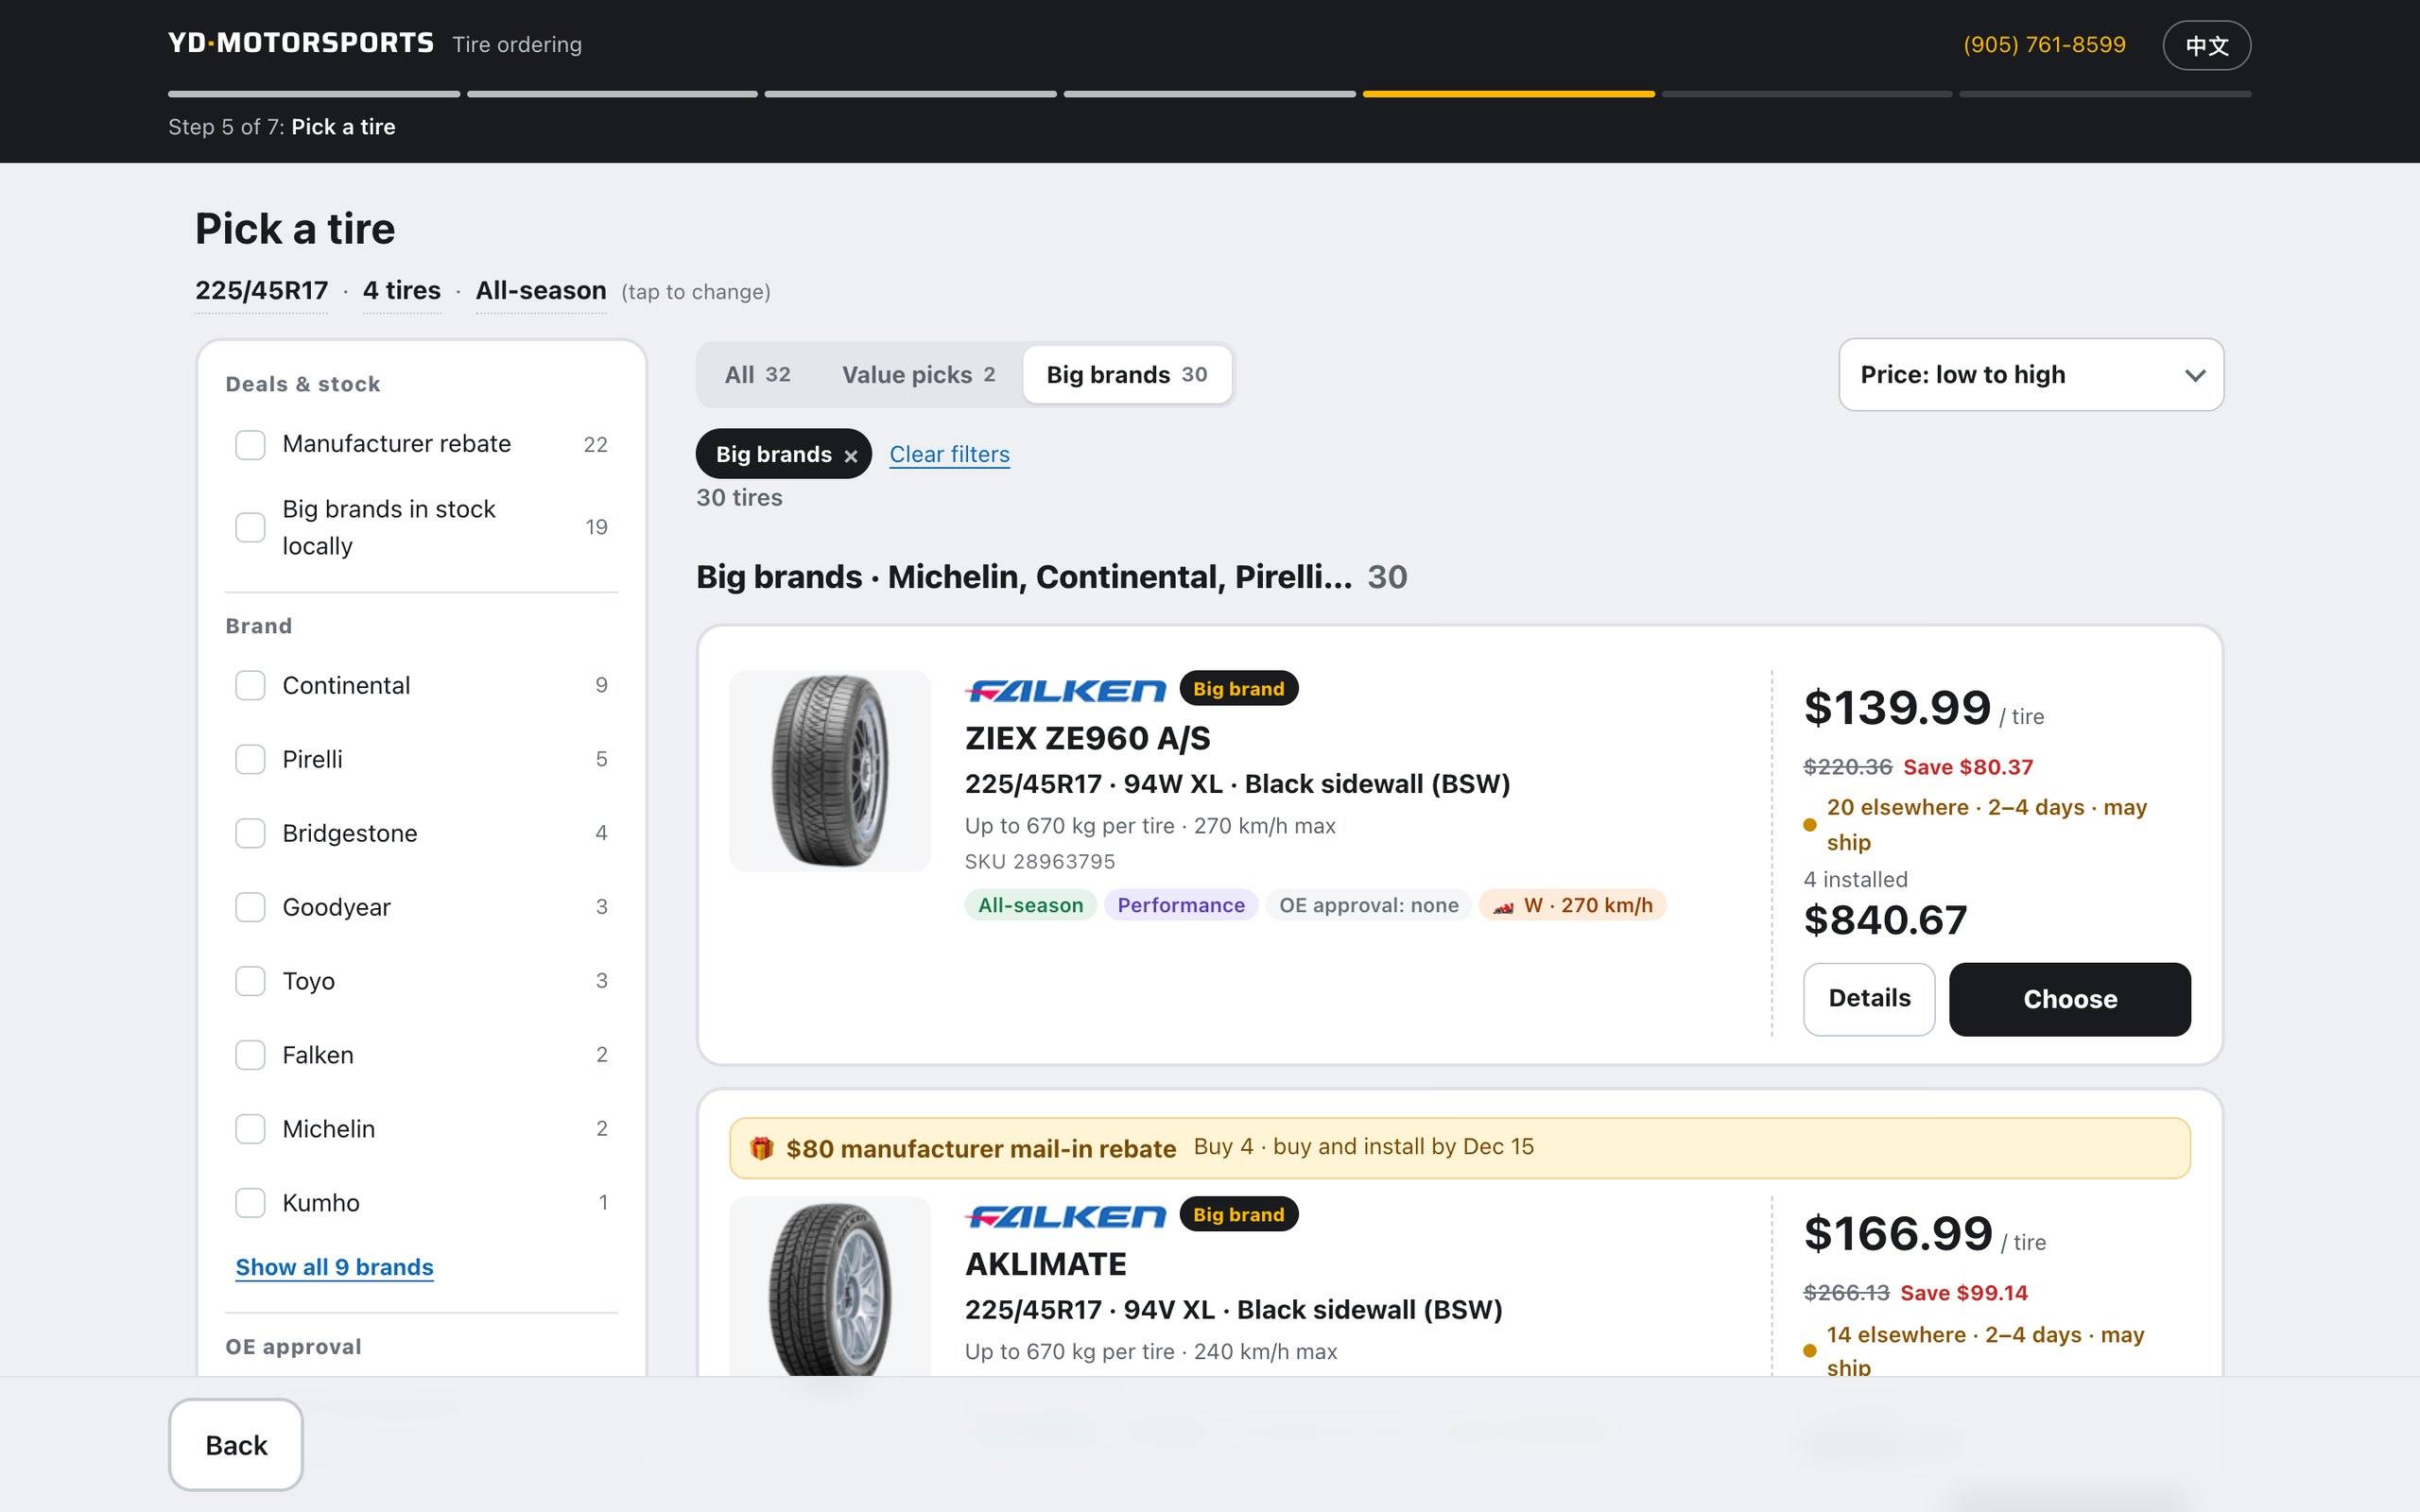Go Back to the previous step
2420x1512 pixels.
click(x=236, y=1445)
